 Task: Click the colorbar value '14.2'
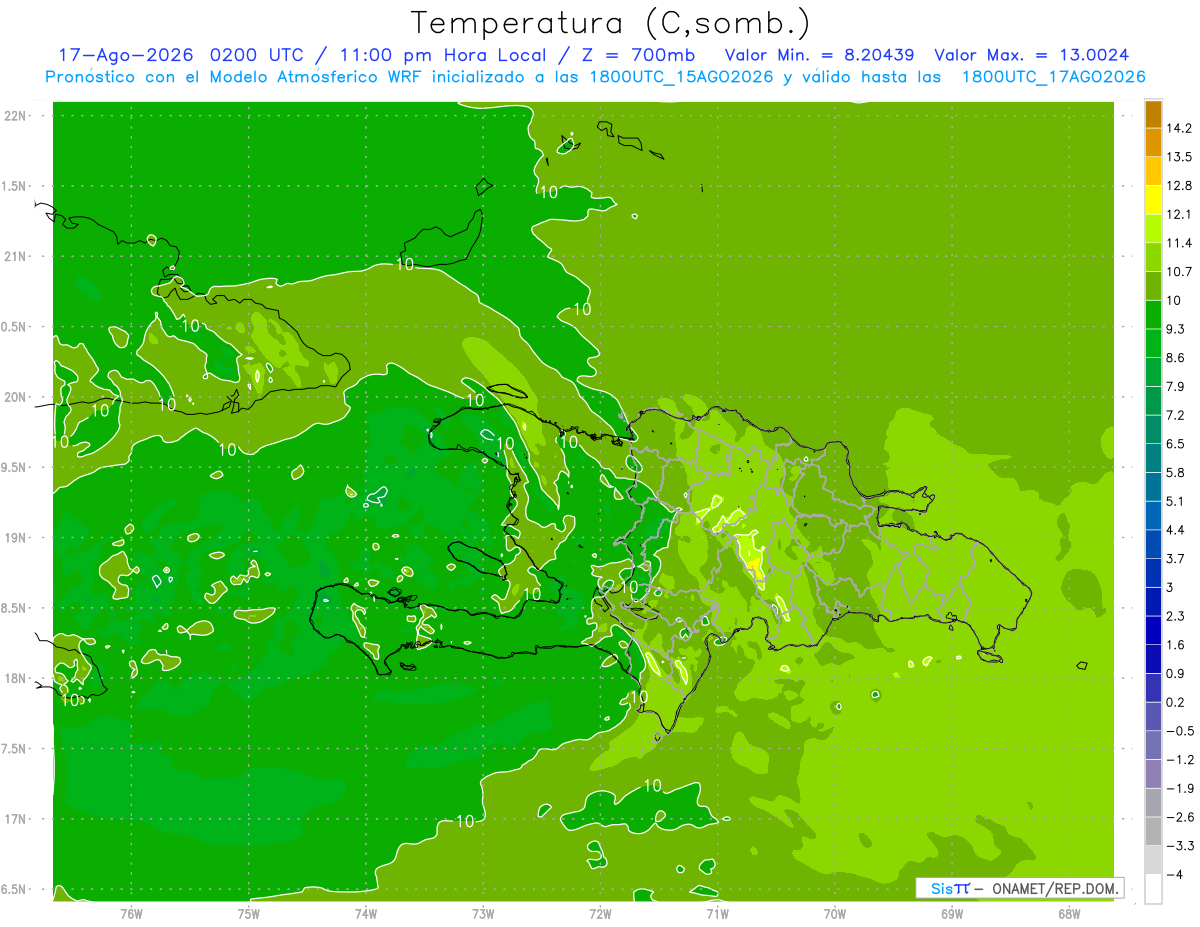click(1179, 128)
